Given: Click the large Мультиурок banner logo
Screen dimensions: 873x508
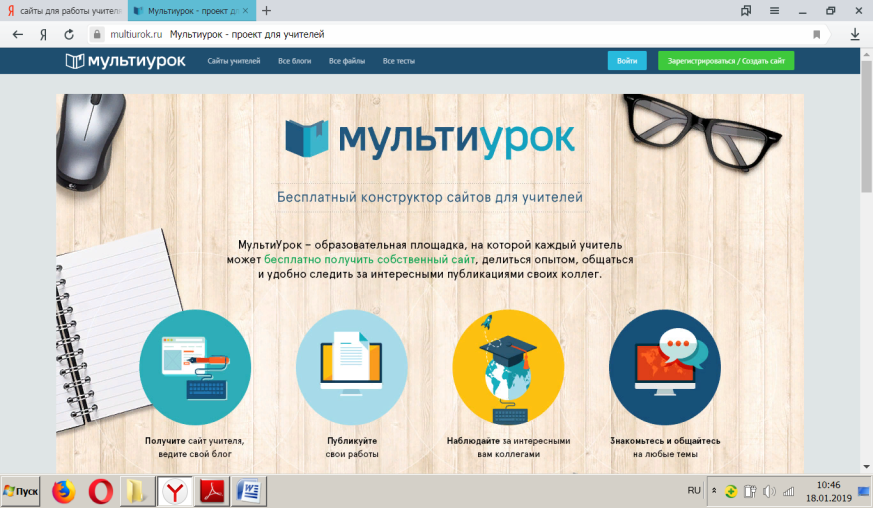Looking at the screenshot, I should (430, 138).
